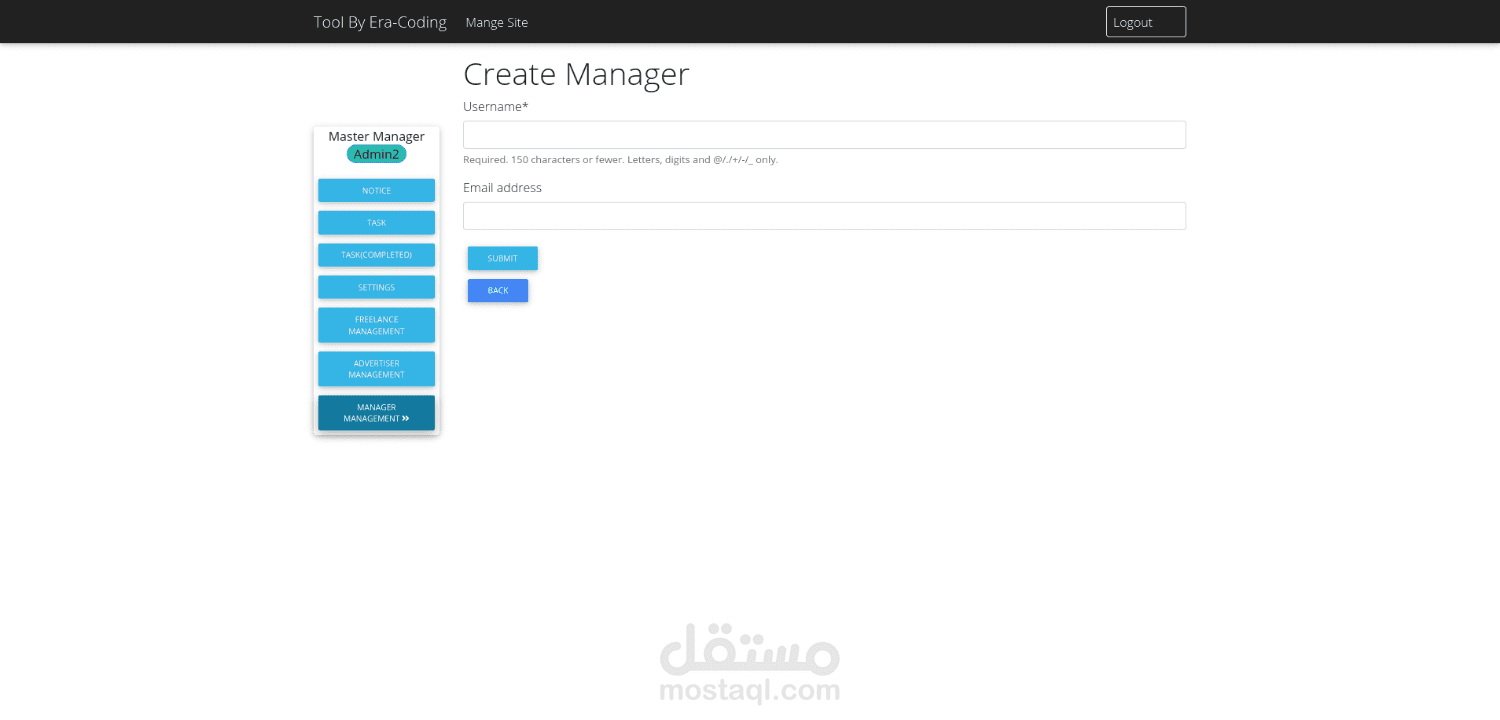Open the Notice sidebar section
This screenshot has height=720, width=1500.
[x=376, y=190]
